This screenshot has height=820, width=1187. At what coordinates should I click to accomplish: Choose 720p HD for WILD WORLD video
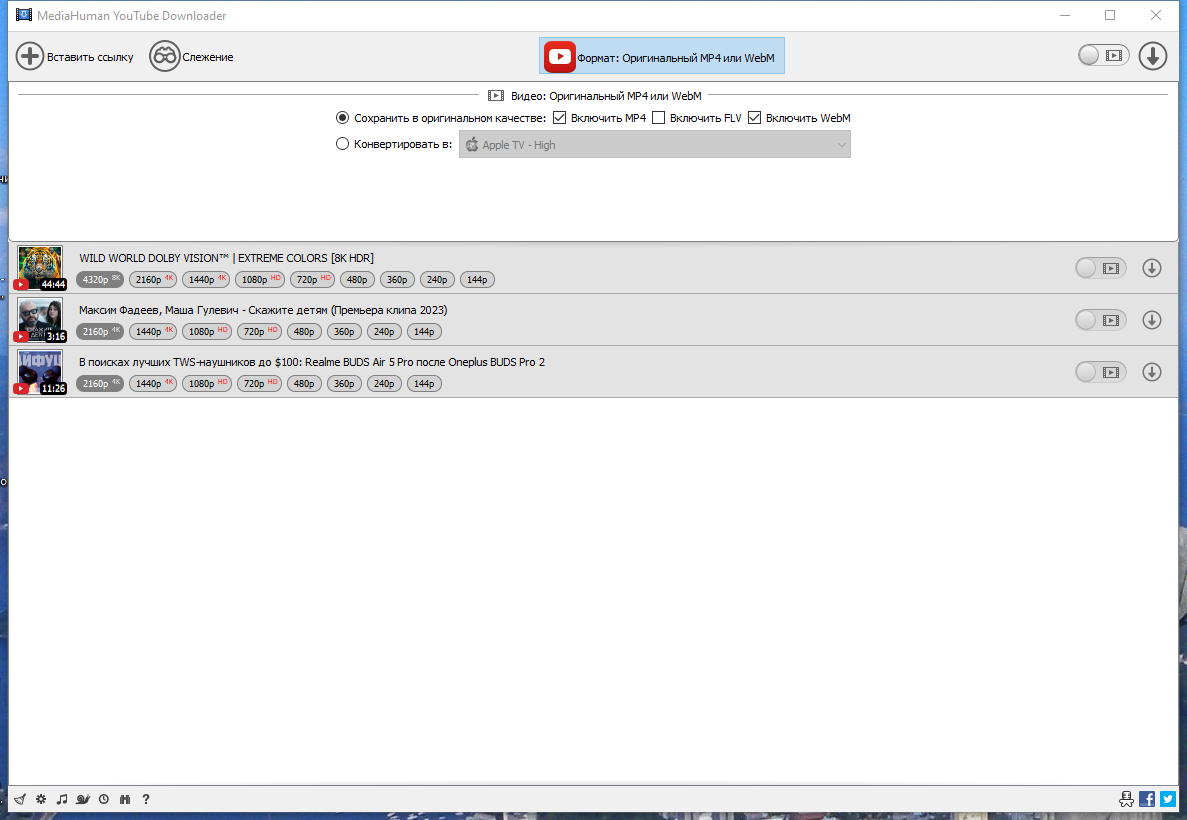pyautogui.click(x=312, y=279)
